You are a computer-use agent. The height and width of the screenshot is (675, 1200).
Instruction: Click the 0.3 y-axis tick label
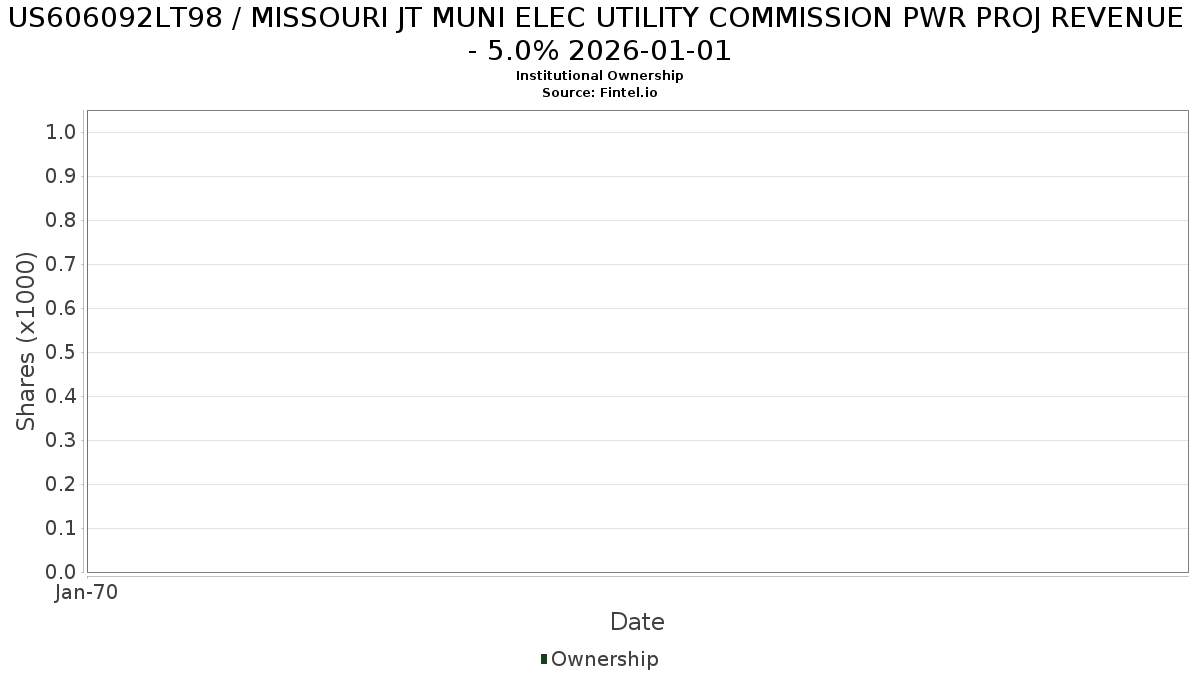[62, 441]
